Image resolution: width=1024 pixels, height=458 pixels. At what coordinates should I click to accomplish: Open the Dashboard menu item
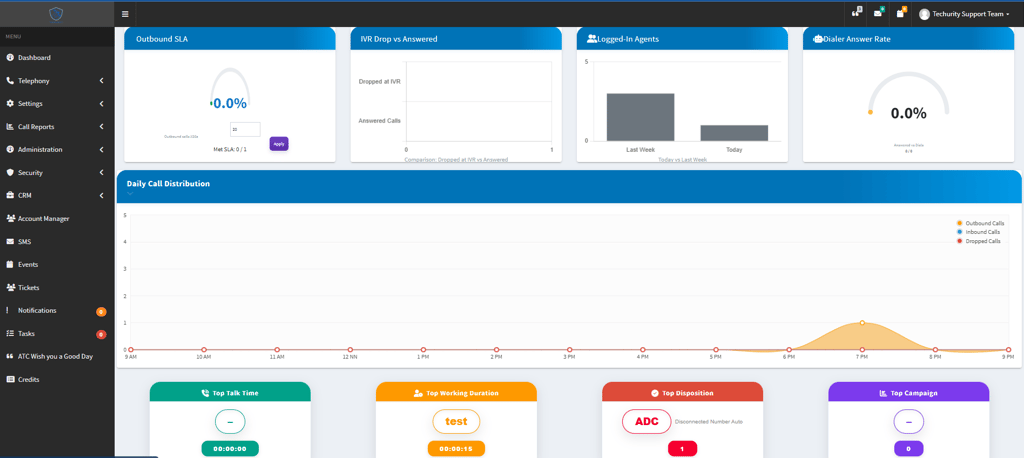[57, 57]
